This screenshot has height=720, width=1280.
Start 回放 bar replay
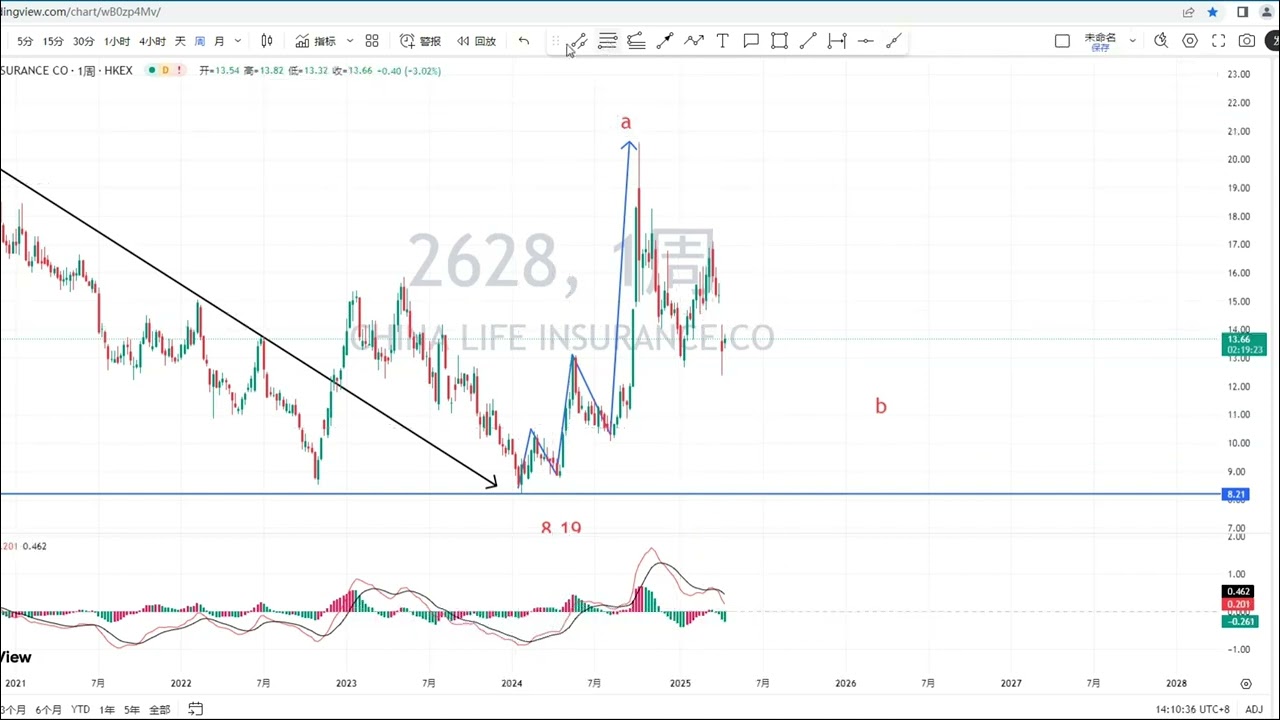(476, 41)
